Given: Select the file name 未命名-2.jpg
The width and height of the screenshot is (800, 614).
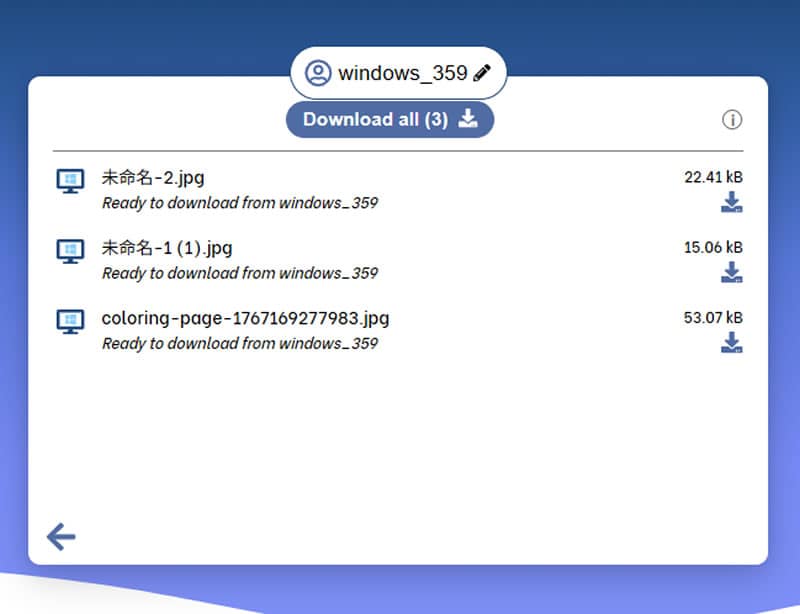Looking at the screenshot, I should (x=153, y=178).
